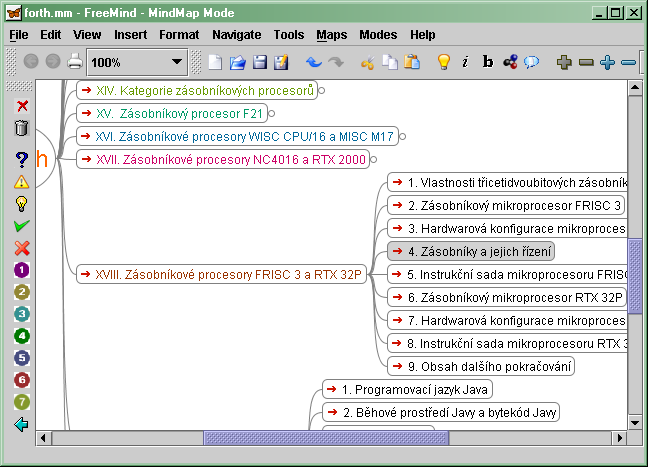The width and height of the screenshot is (648, 467).
Task: Select node 1. Programovací jazyk Java
Action: coord(408,389)
